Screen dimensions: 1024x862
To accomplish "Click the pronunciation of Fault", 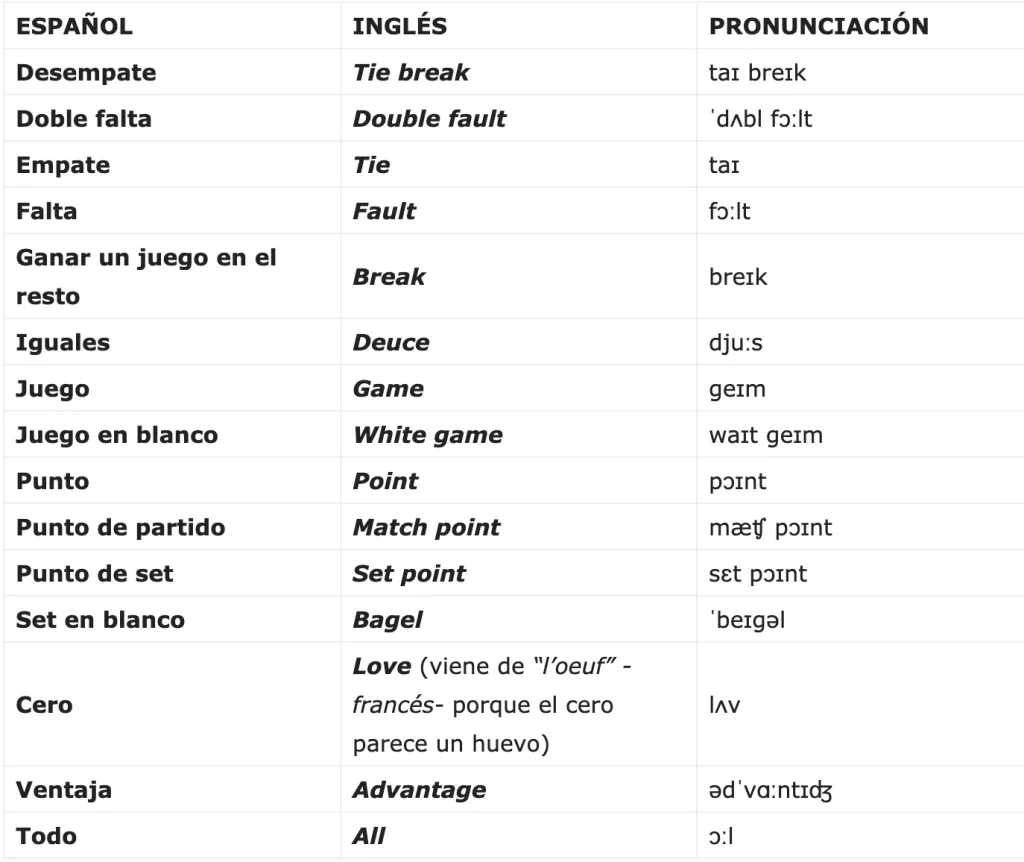I will [x=729, y=211].
